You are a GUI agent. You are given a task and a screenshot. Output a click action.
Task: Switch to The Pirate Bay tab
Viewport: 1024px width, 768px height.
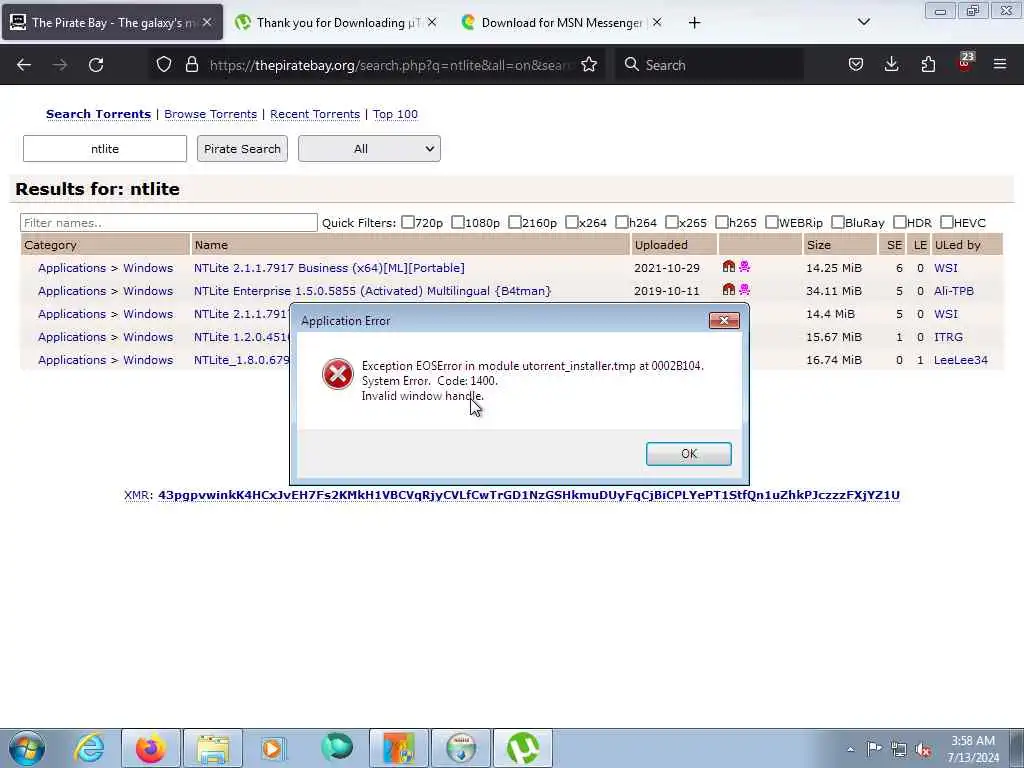pos(112,23)
